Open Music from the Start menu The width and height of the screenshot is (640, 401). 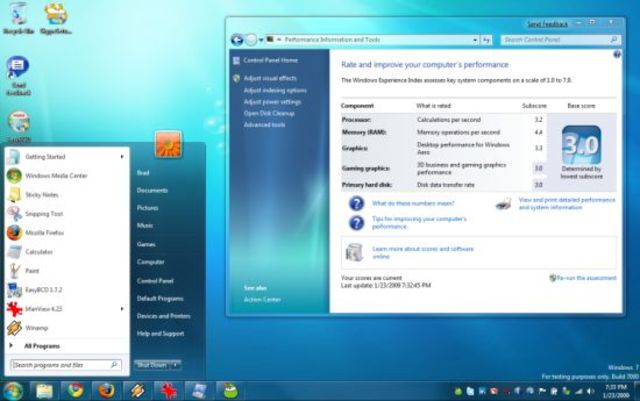145,225
